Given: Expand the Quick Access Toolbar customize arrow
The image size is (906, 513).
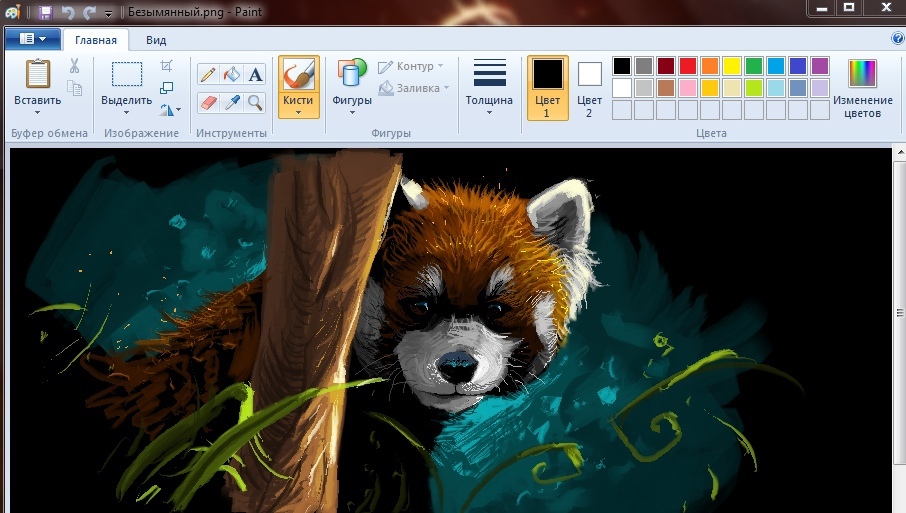Looking at the screenshot, I should click(108, 13).
